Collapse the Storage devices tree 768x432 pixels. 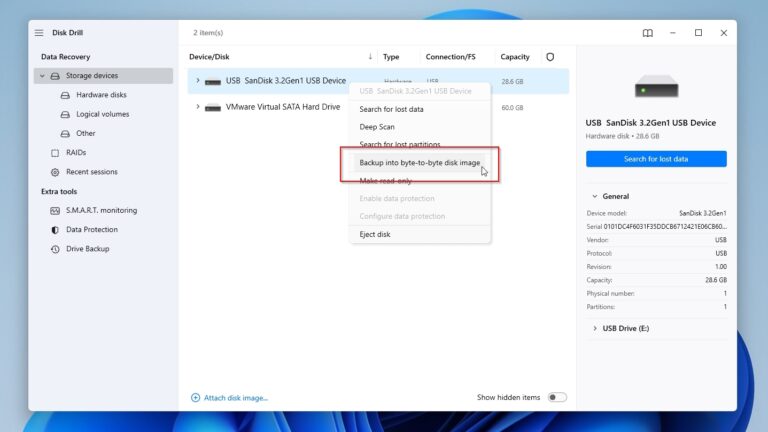42,76
